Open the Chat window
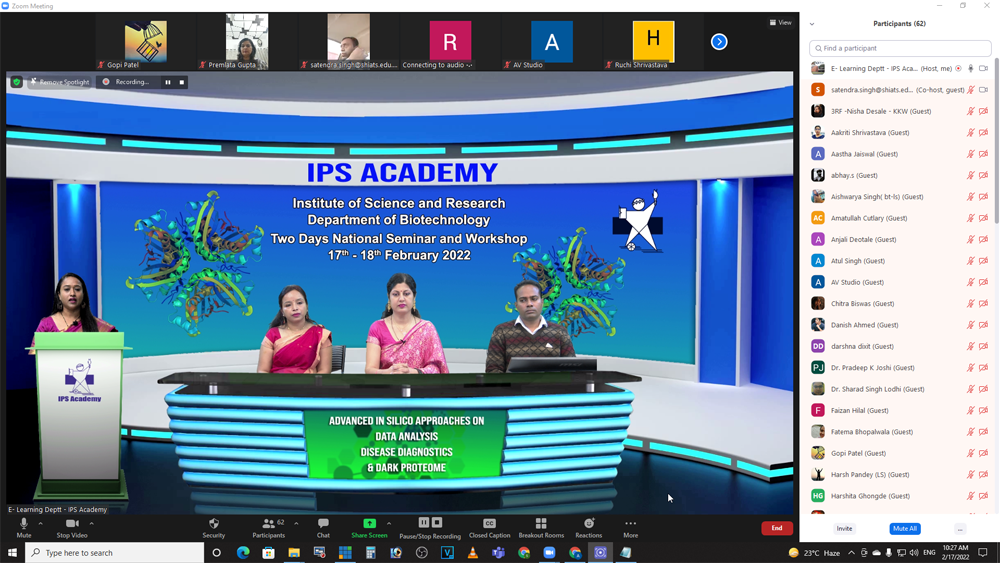This screenshot has width=1000, height=563. [x=323, y=527]
